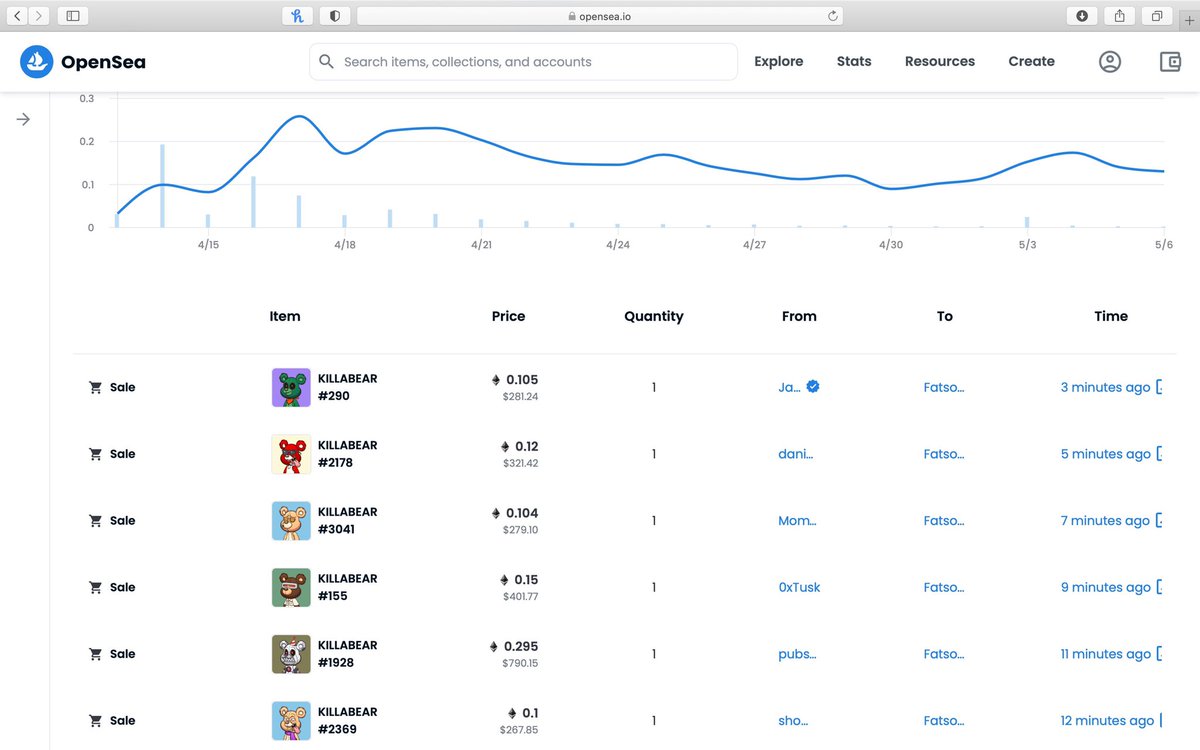Open seller Mom... profile link
The width and height of the screenshot is (1200, 750).
pyautogui.click(x=798, y=521)
